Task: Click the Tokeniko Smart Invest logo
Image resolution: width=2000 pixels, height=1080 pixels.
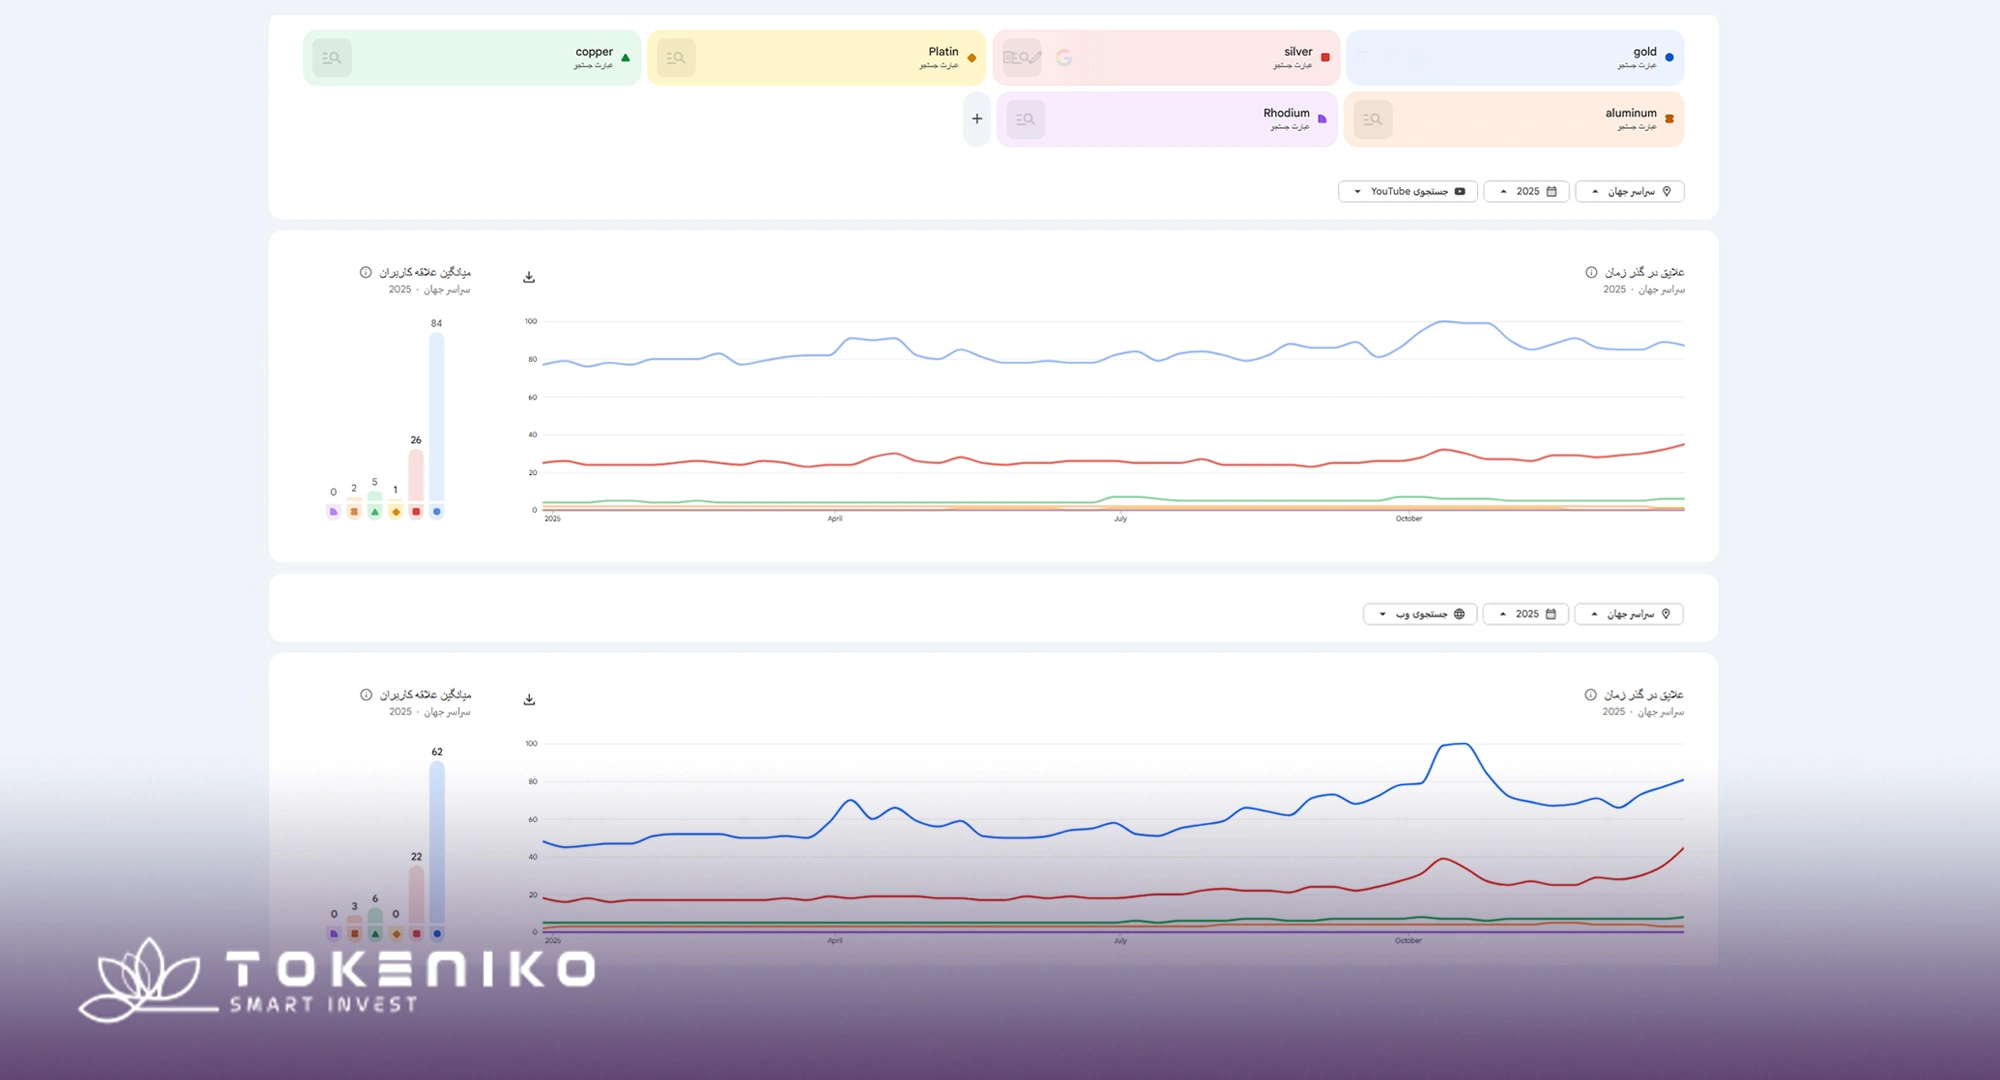Action: coord(337,980)
